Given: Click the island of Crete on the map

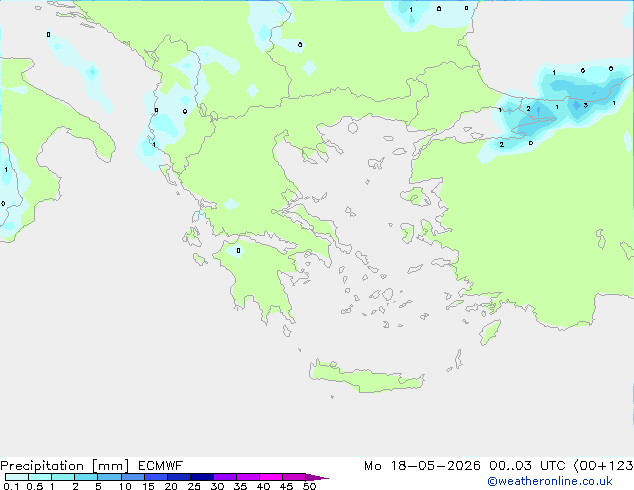Looking at the screenshot, I should click(366, 377).
